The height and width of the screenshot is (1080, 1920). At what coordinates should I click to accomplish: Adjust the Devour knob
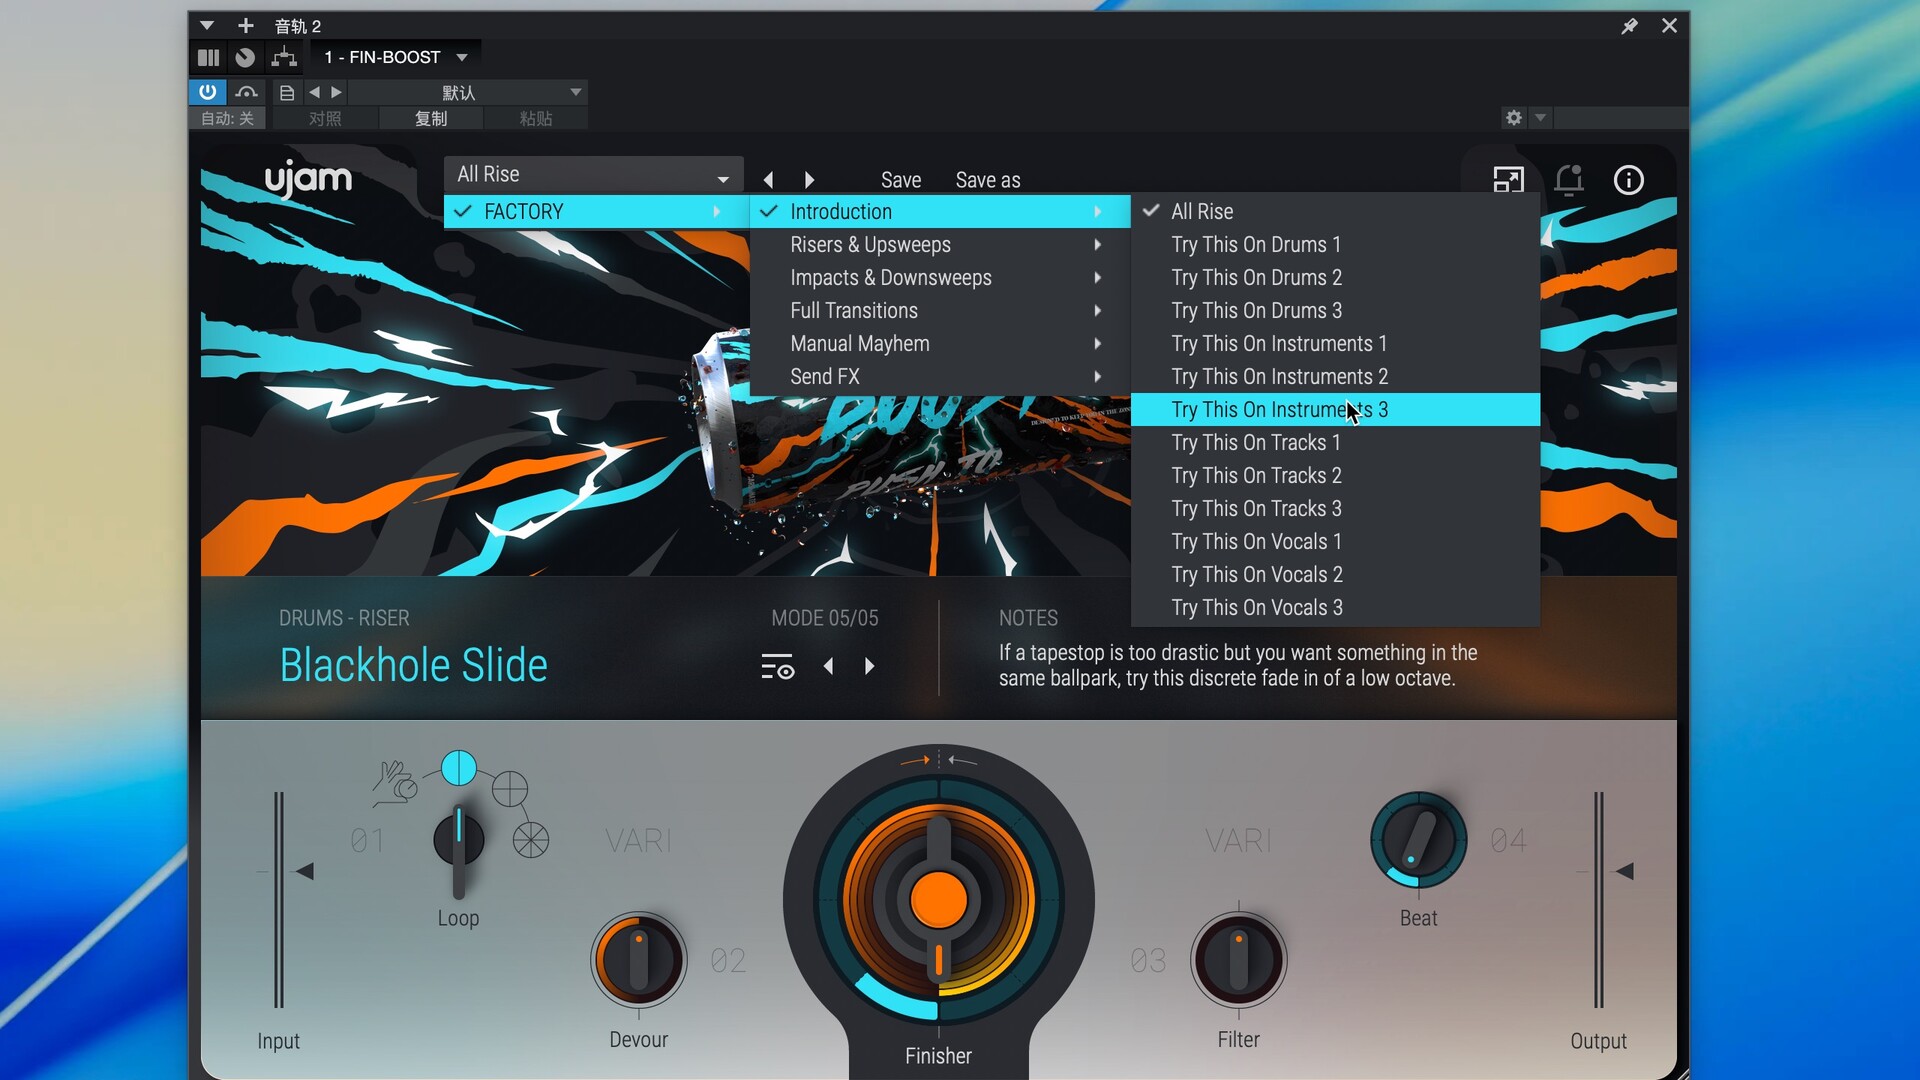pos(639,960)
